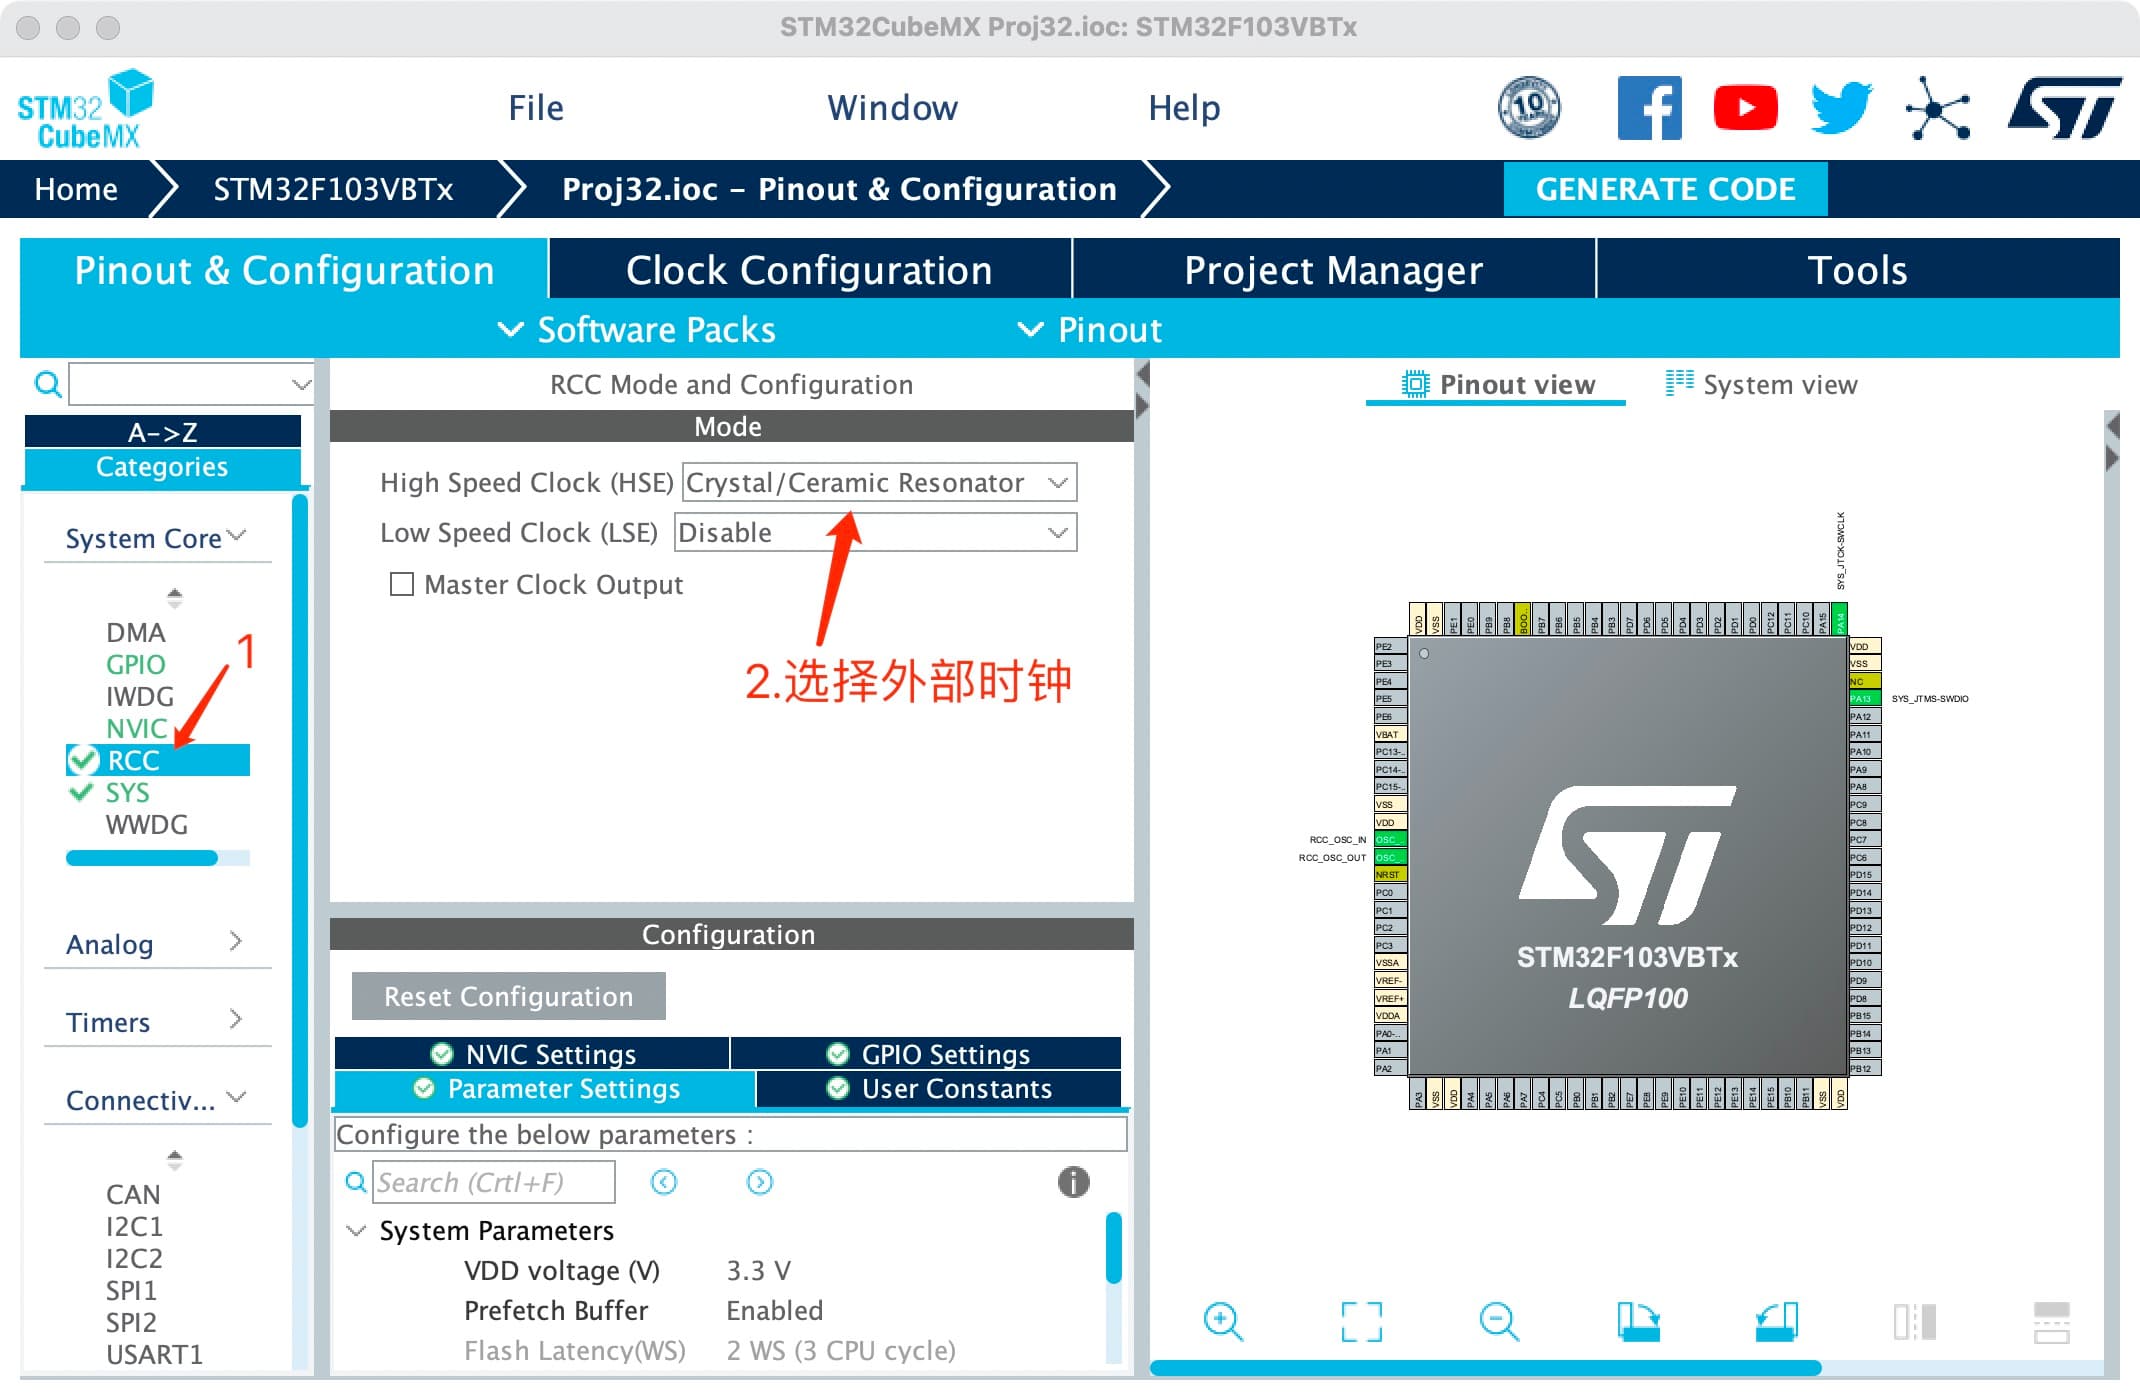This screenshot has width=2140, height=1400.
Task: Click the NRST pin on chip
Action: pyautogui.click(x=1390, y=874)
